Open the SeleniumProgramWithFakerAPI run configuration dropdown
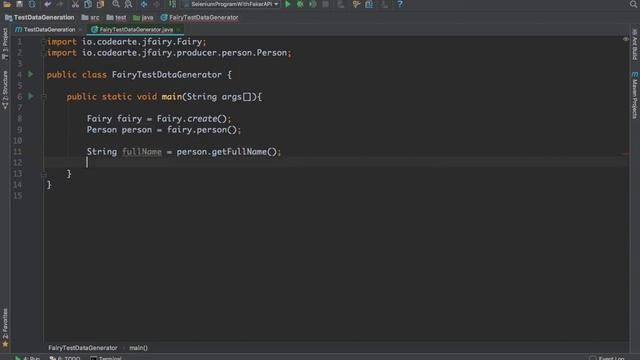 point(231,4)
